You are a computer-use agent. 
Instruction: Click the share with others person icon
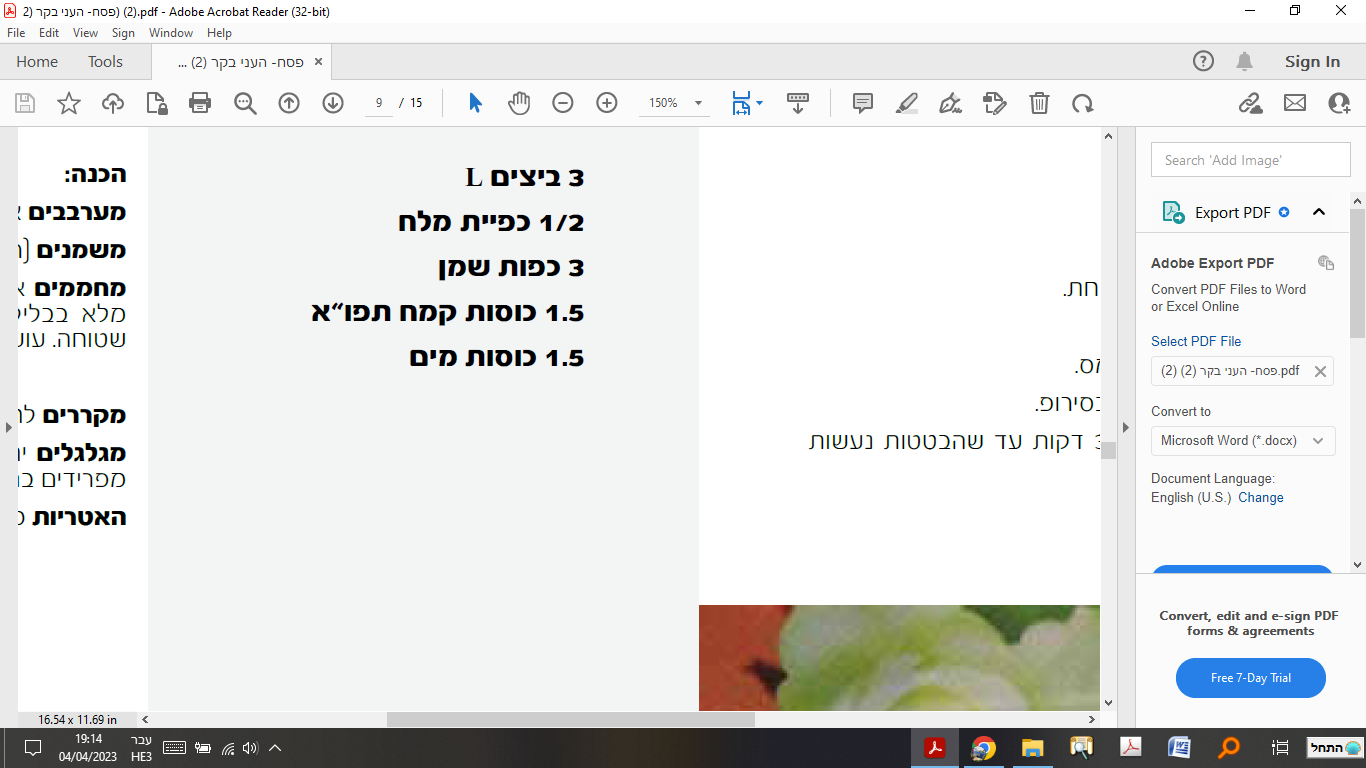point(1339,103)
